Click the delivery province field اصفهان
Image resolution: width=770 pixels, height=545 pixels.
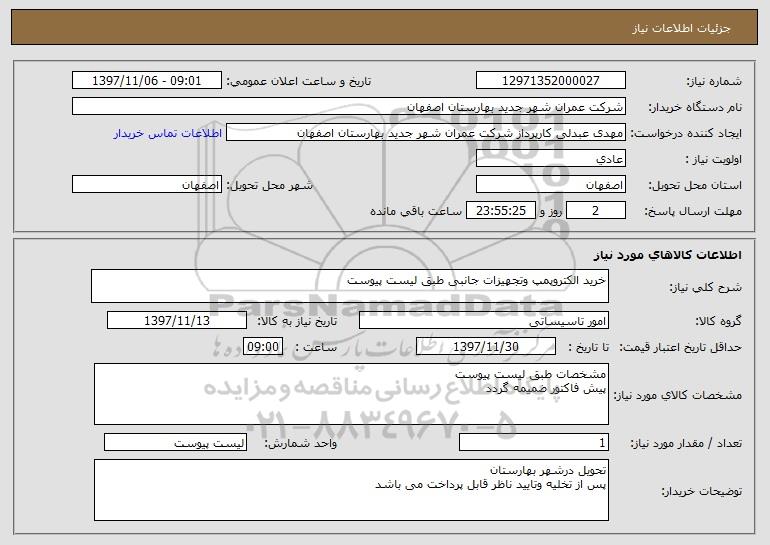tap(550, 185)
